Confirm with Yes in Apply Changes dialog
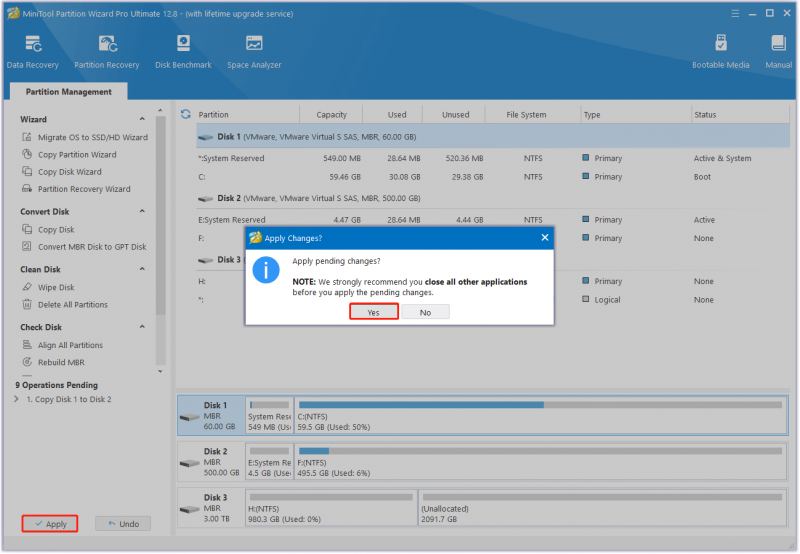Viewport: 800px width, 554px height. (373, 312)
